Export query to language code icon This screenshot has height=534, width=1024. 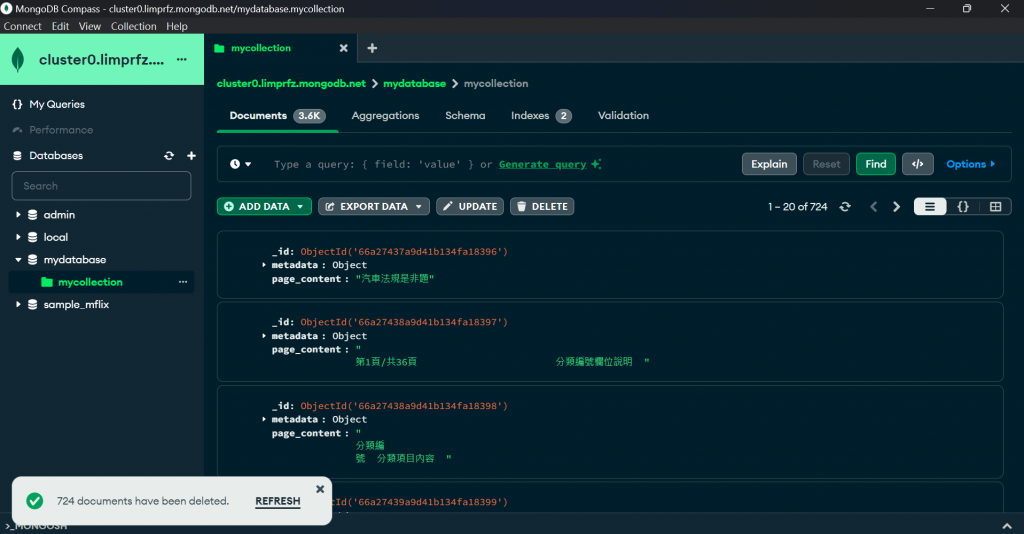tap(918, 164)
